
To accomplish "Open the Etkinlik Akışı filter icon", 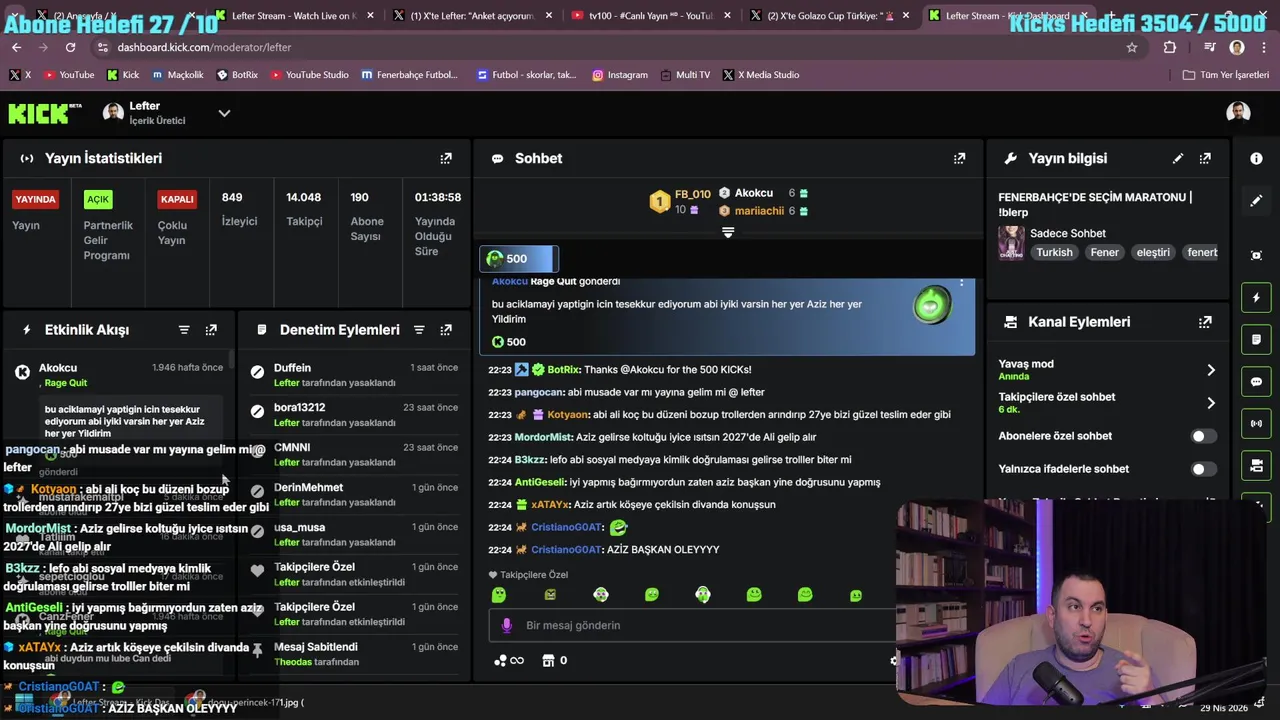I will (x=184, y=330).
